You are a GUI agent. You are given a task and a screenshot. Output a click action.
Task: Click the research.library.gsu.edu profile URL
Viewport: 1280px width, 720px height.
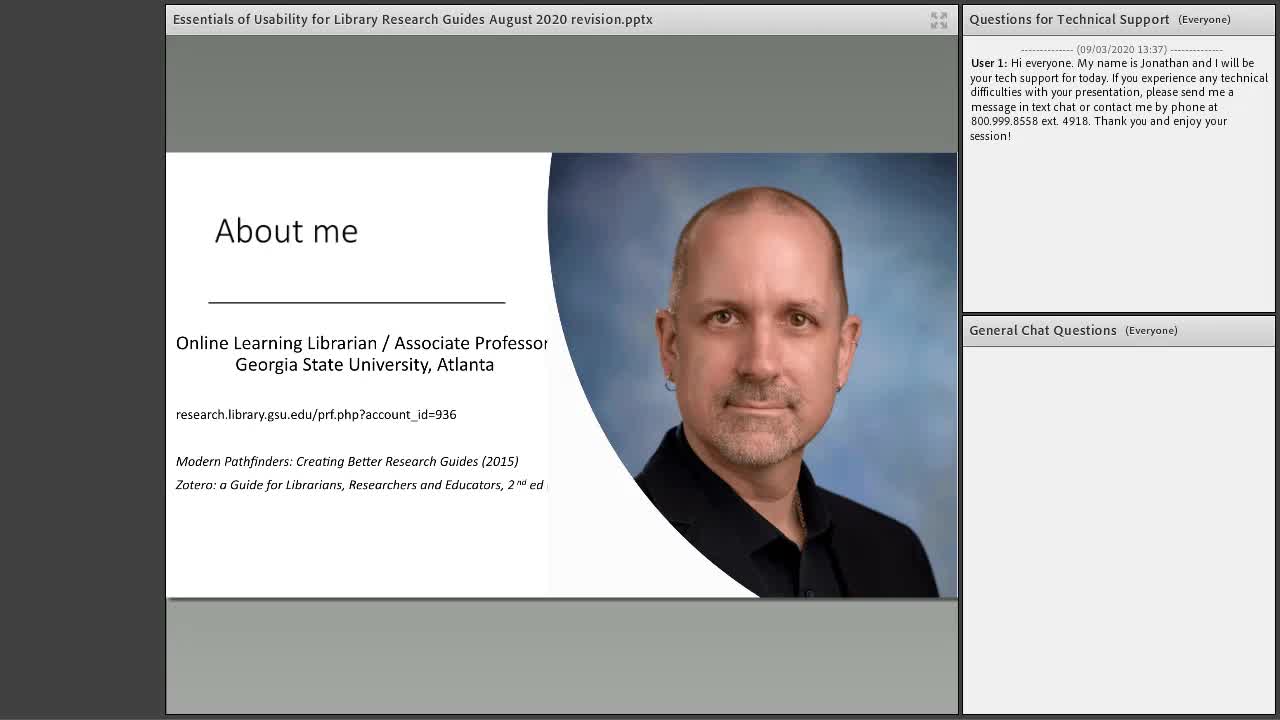[x=316, y=414]
